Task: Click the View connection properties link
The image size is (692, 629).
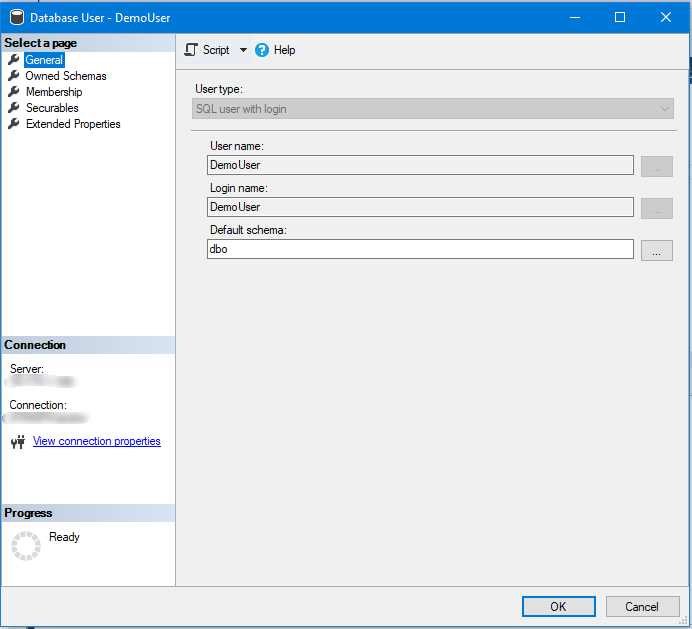Action: coord(97,441)
